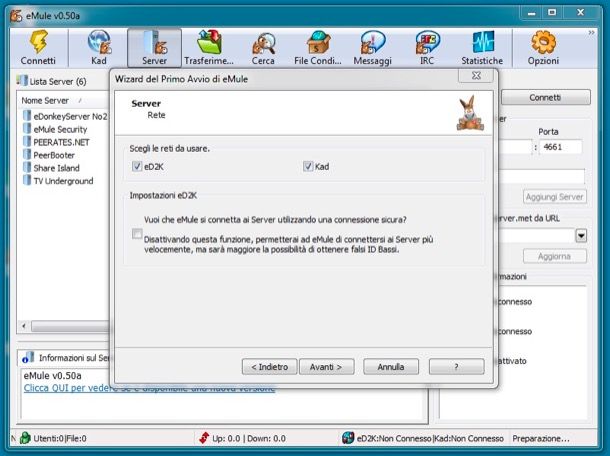This screenshot has width=610, height=456.
Task: Click the users status bar icon
Action: pos(25,438)
